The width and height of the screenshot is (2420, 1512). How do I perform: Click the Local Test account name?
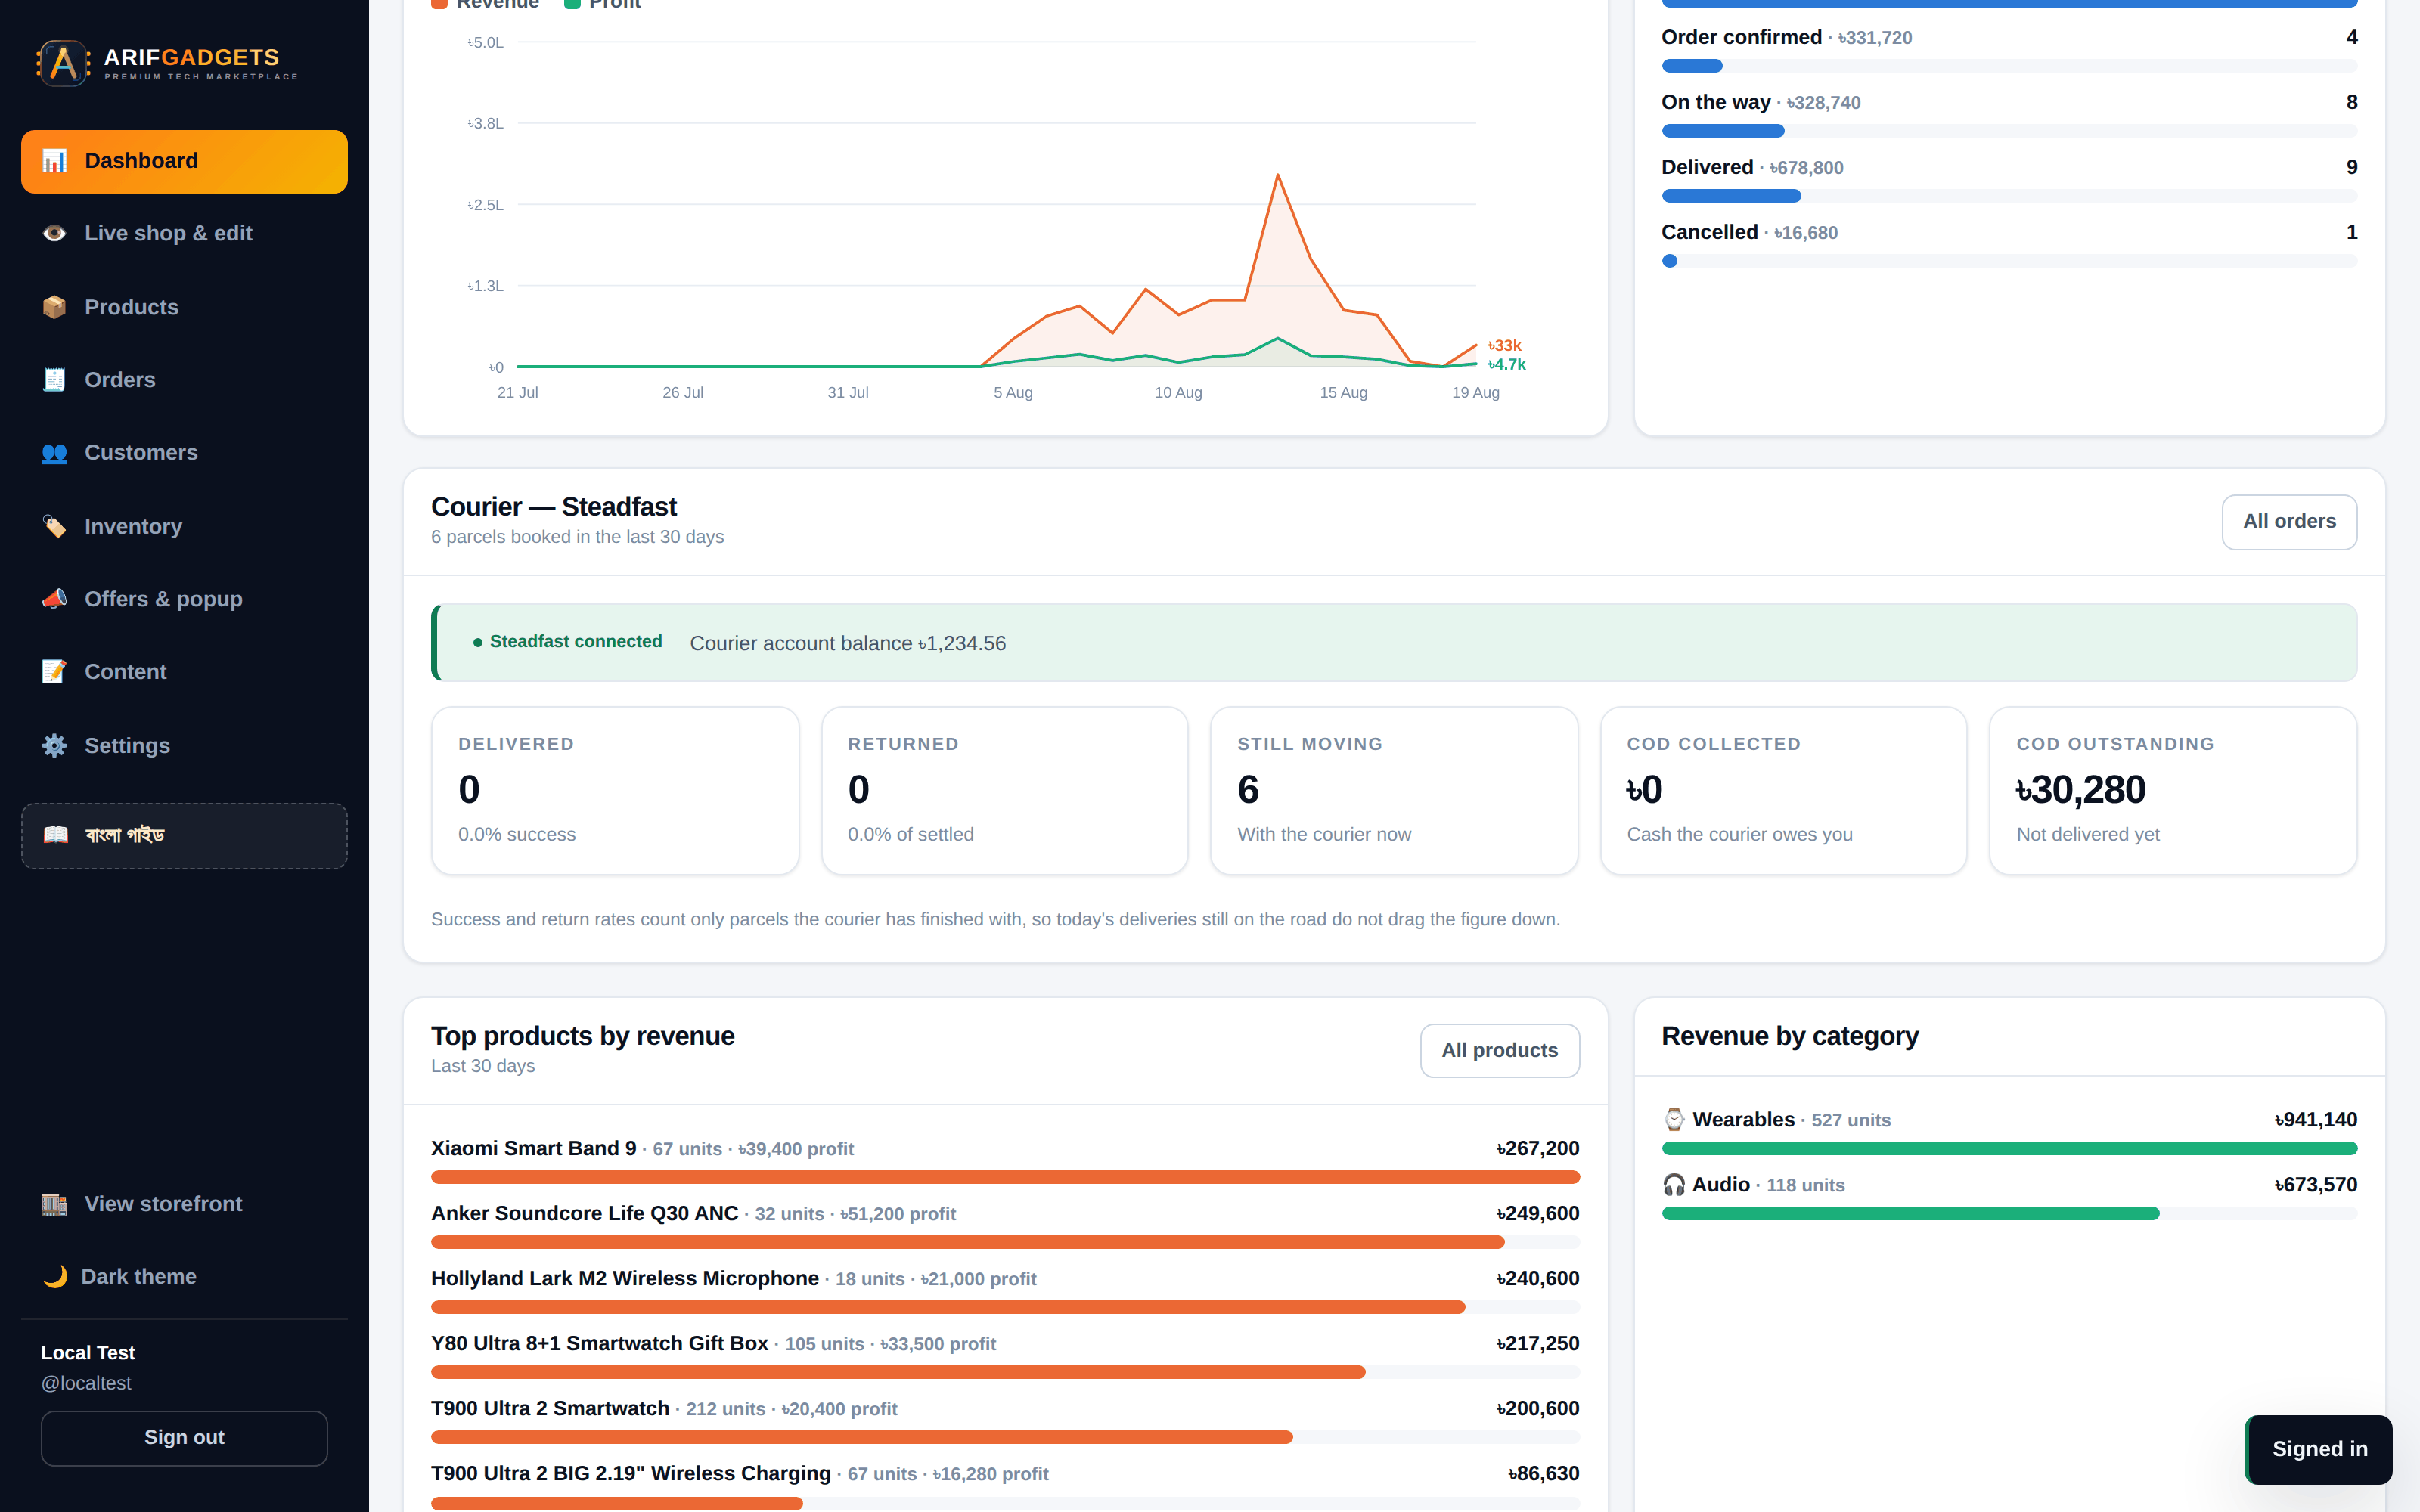[88, 1353]
